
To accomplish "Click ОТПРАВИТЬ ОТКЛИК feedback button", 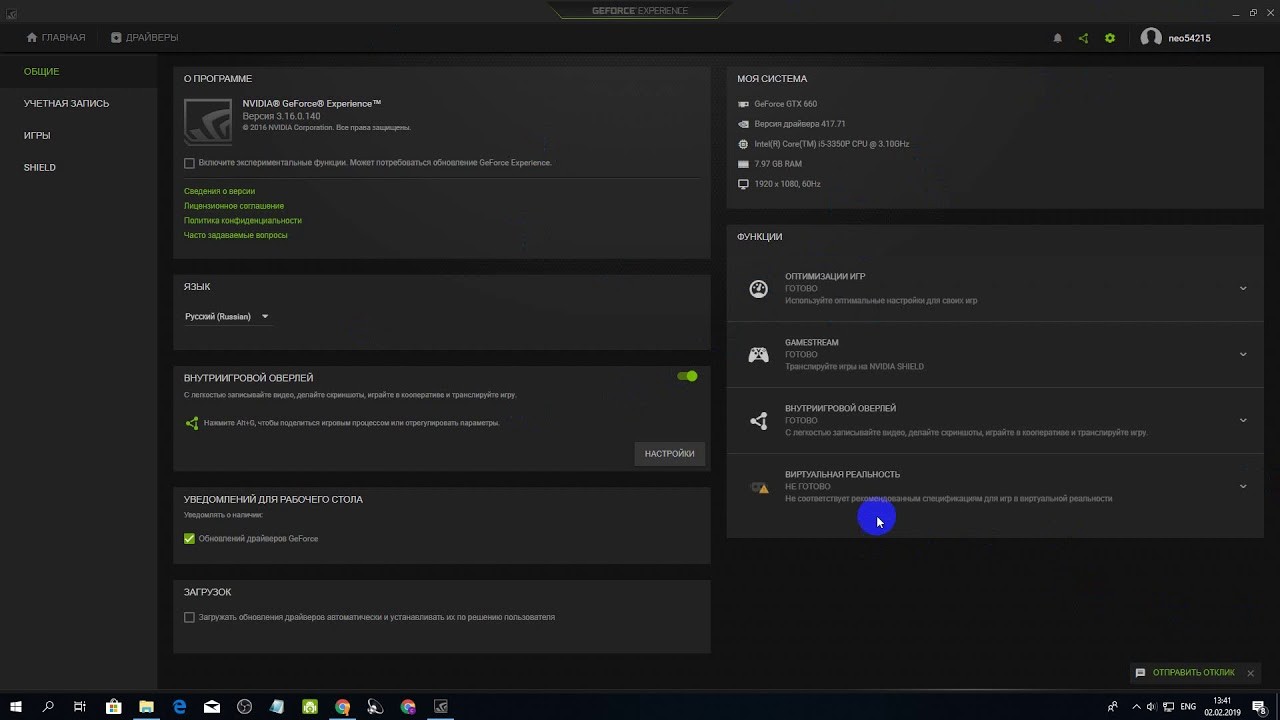I will (1194, 673).
